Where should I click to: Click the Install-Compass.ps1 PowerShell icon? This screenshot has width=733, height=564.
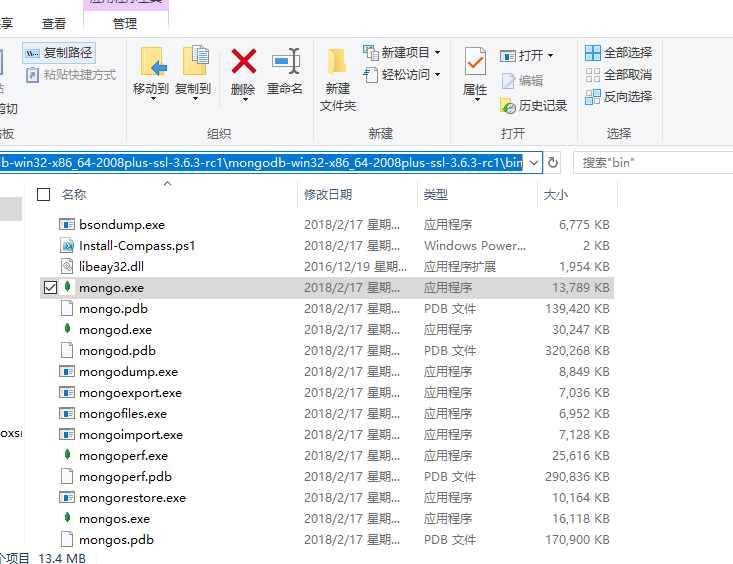(x=67, y=246)
